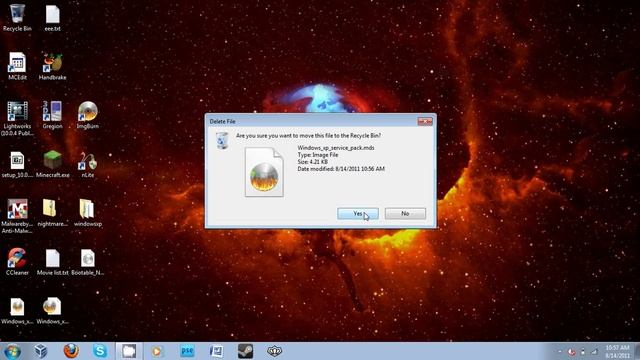Select the CCleaner desktop shortcut
The height and width of the screenshot is (360, 640).
(x=17, y=262)
